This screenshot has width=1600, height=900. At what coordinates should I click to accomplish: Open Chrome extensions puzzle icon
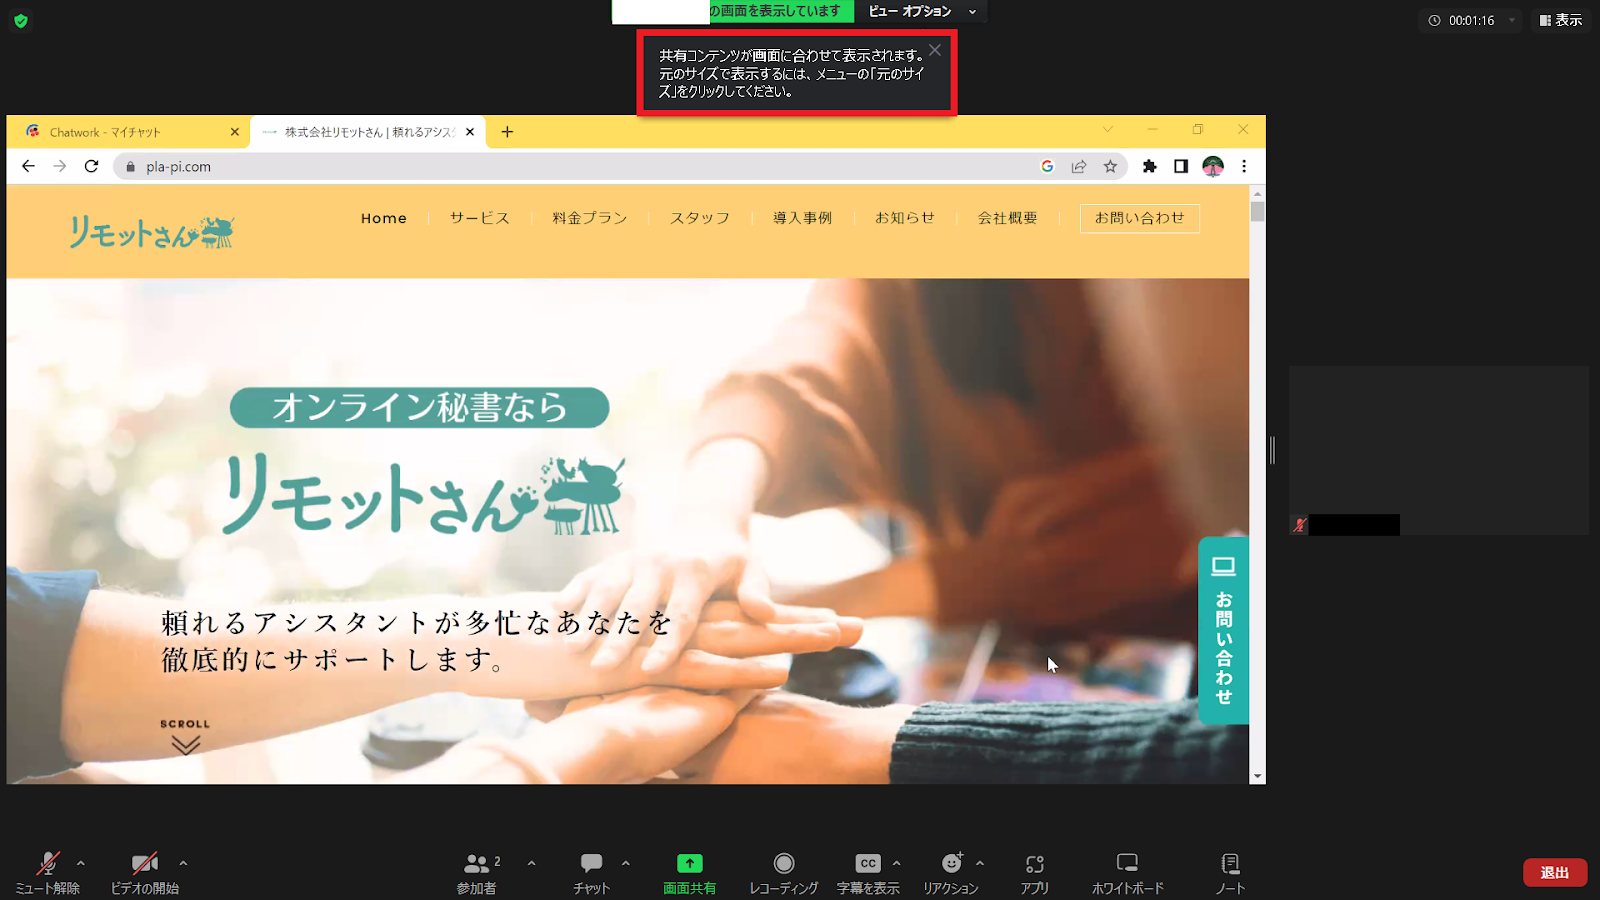click(x=1150, y=166)
